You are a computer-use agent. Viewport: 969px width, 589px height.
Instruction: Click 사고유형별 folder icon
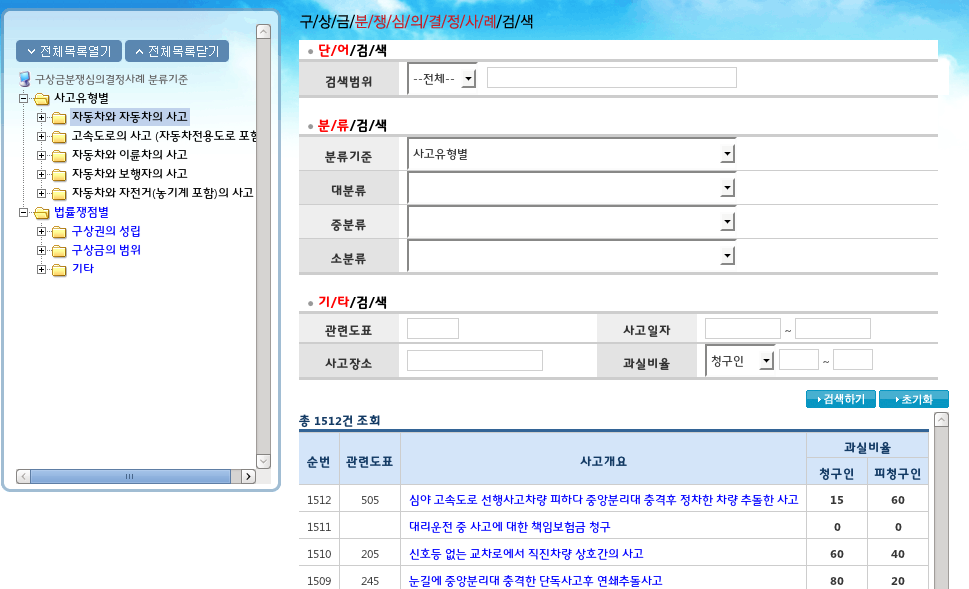[x=41, y=99]
